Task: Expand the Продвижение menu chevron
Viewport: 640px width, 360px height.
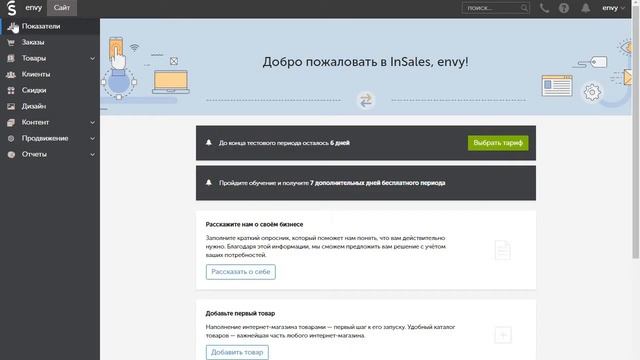Action: pos(93,138)
